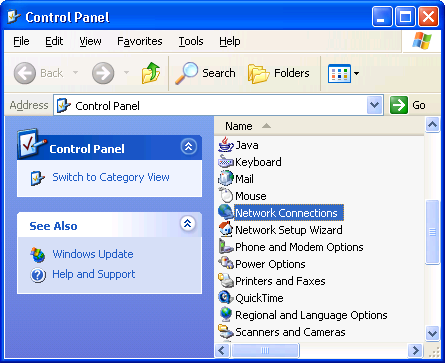The height and width of the screenshot is (363, 445).
Task: Open the Edit menu
Action: (54, 41)
